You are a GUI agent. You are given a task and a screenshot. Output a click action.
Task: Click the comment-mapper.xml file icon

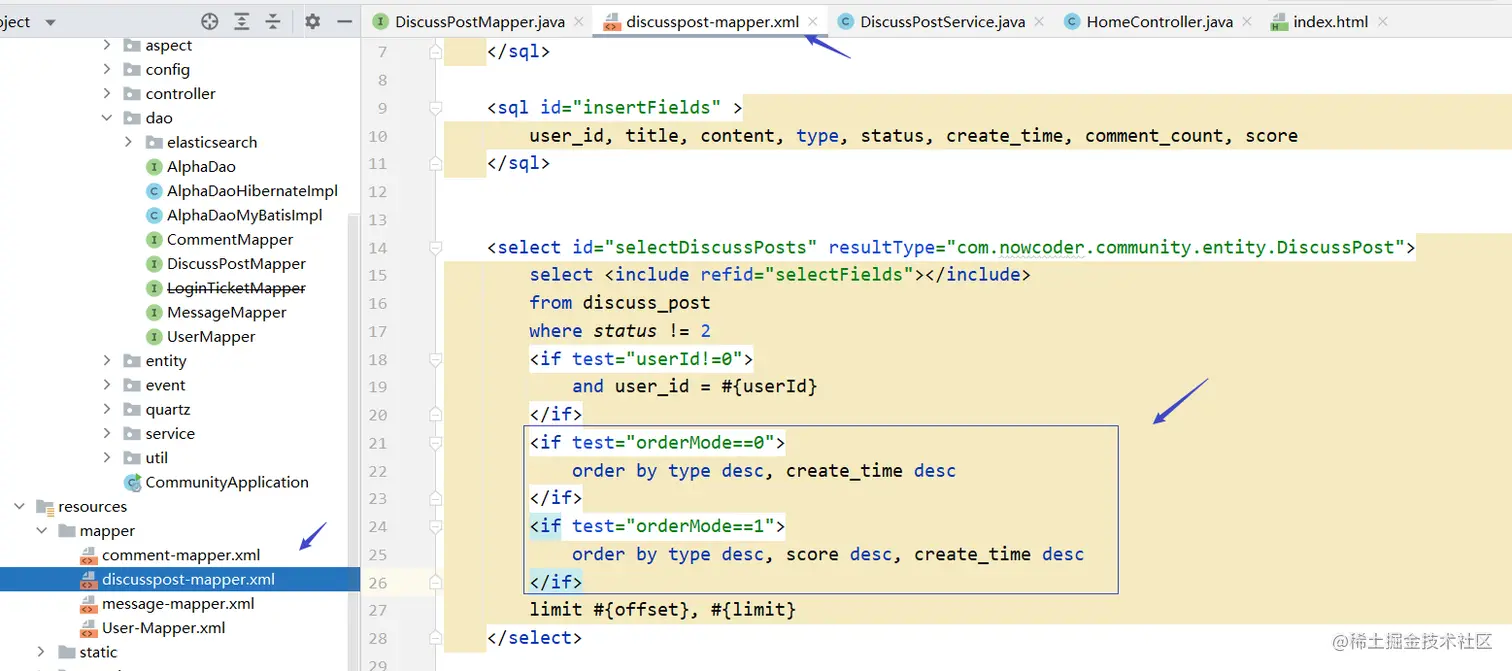88,555
